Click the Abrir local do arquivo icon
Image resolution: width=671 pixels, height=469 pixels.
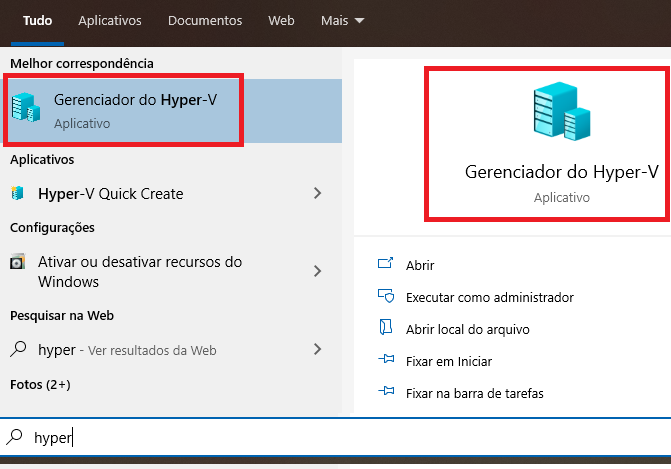click(x=385, y=328)
